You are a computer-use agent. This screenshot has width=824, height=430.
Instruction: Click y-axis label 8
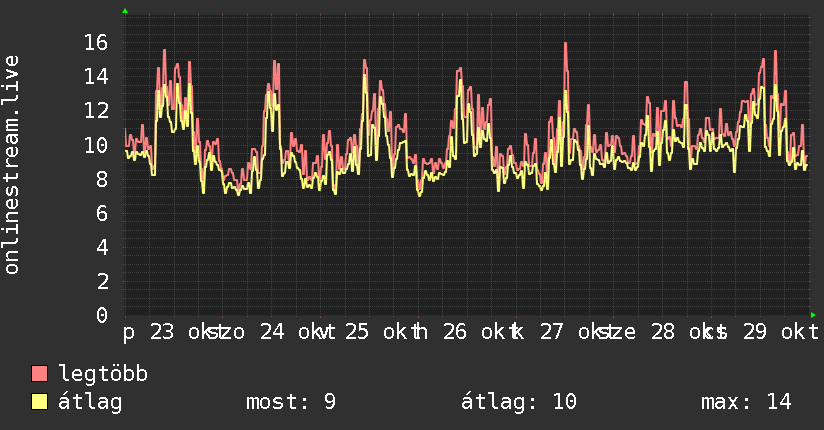tap(102, 179)
